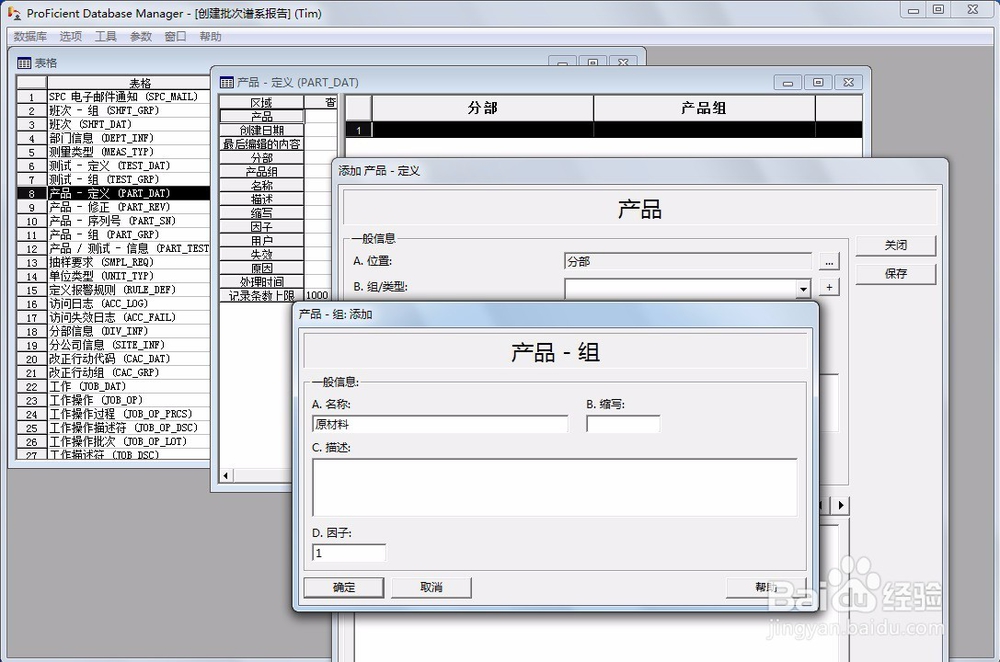Select row 分部信息 (DIV_INF)
Viewport: 1000px width, 662px height.
pos(128,332)
